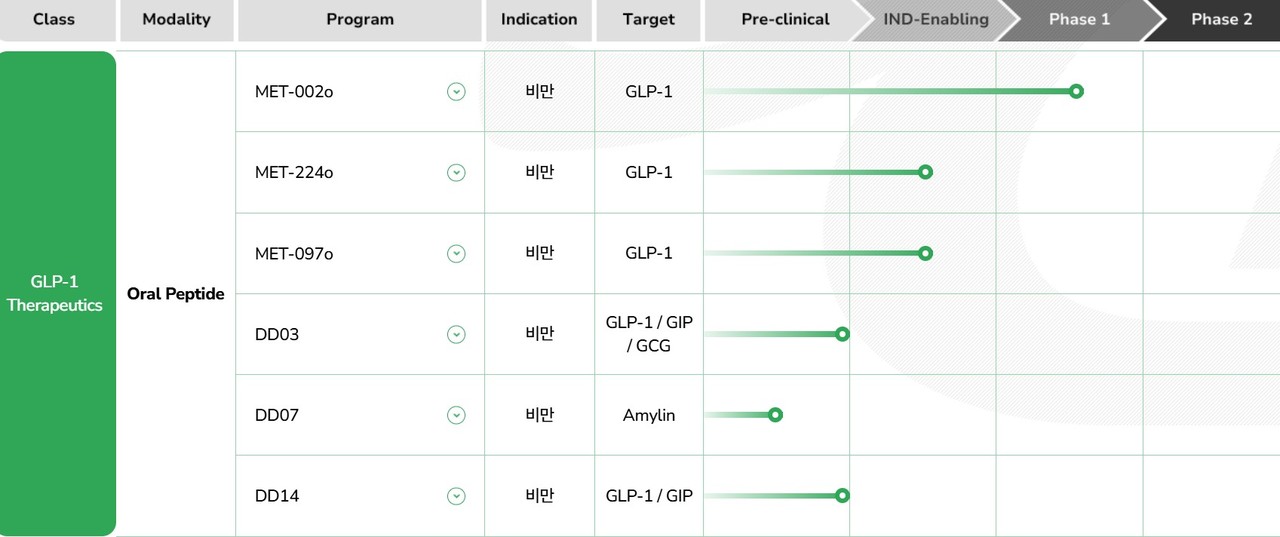1280x537 pixels.
Task: Expand the MET-224o program details
Action: 456,173
